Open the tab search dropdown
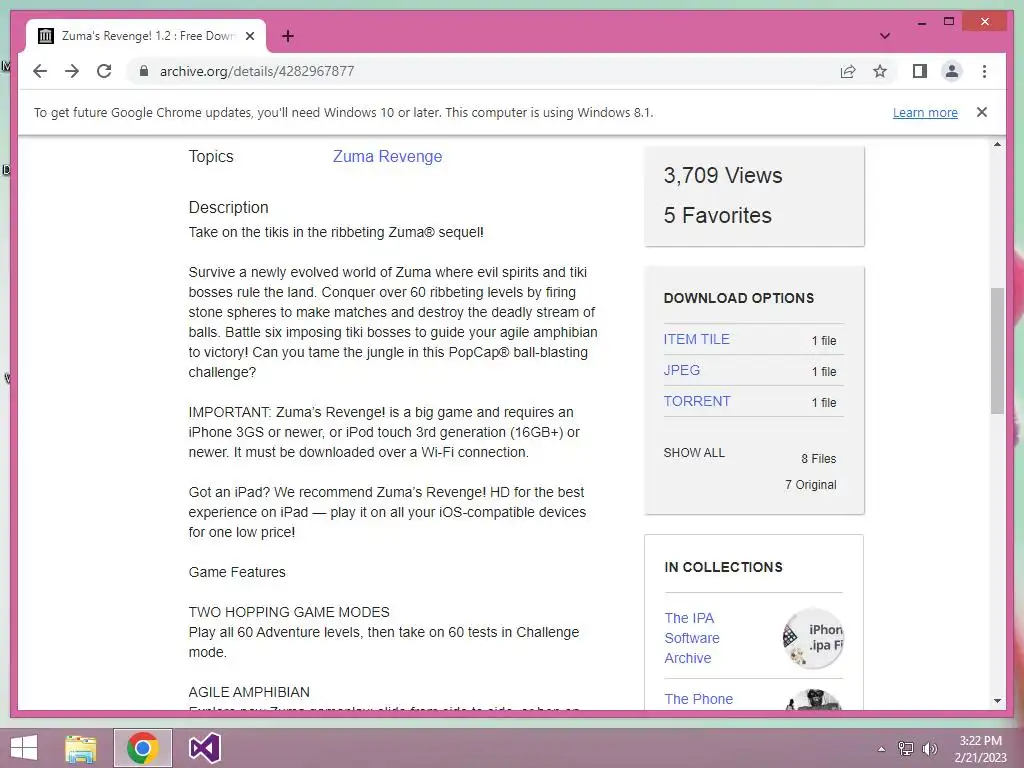This screenshot has height=768, width=1024. click(885, 36)
